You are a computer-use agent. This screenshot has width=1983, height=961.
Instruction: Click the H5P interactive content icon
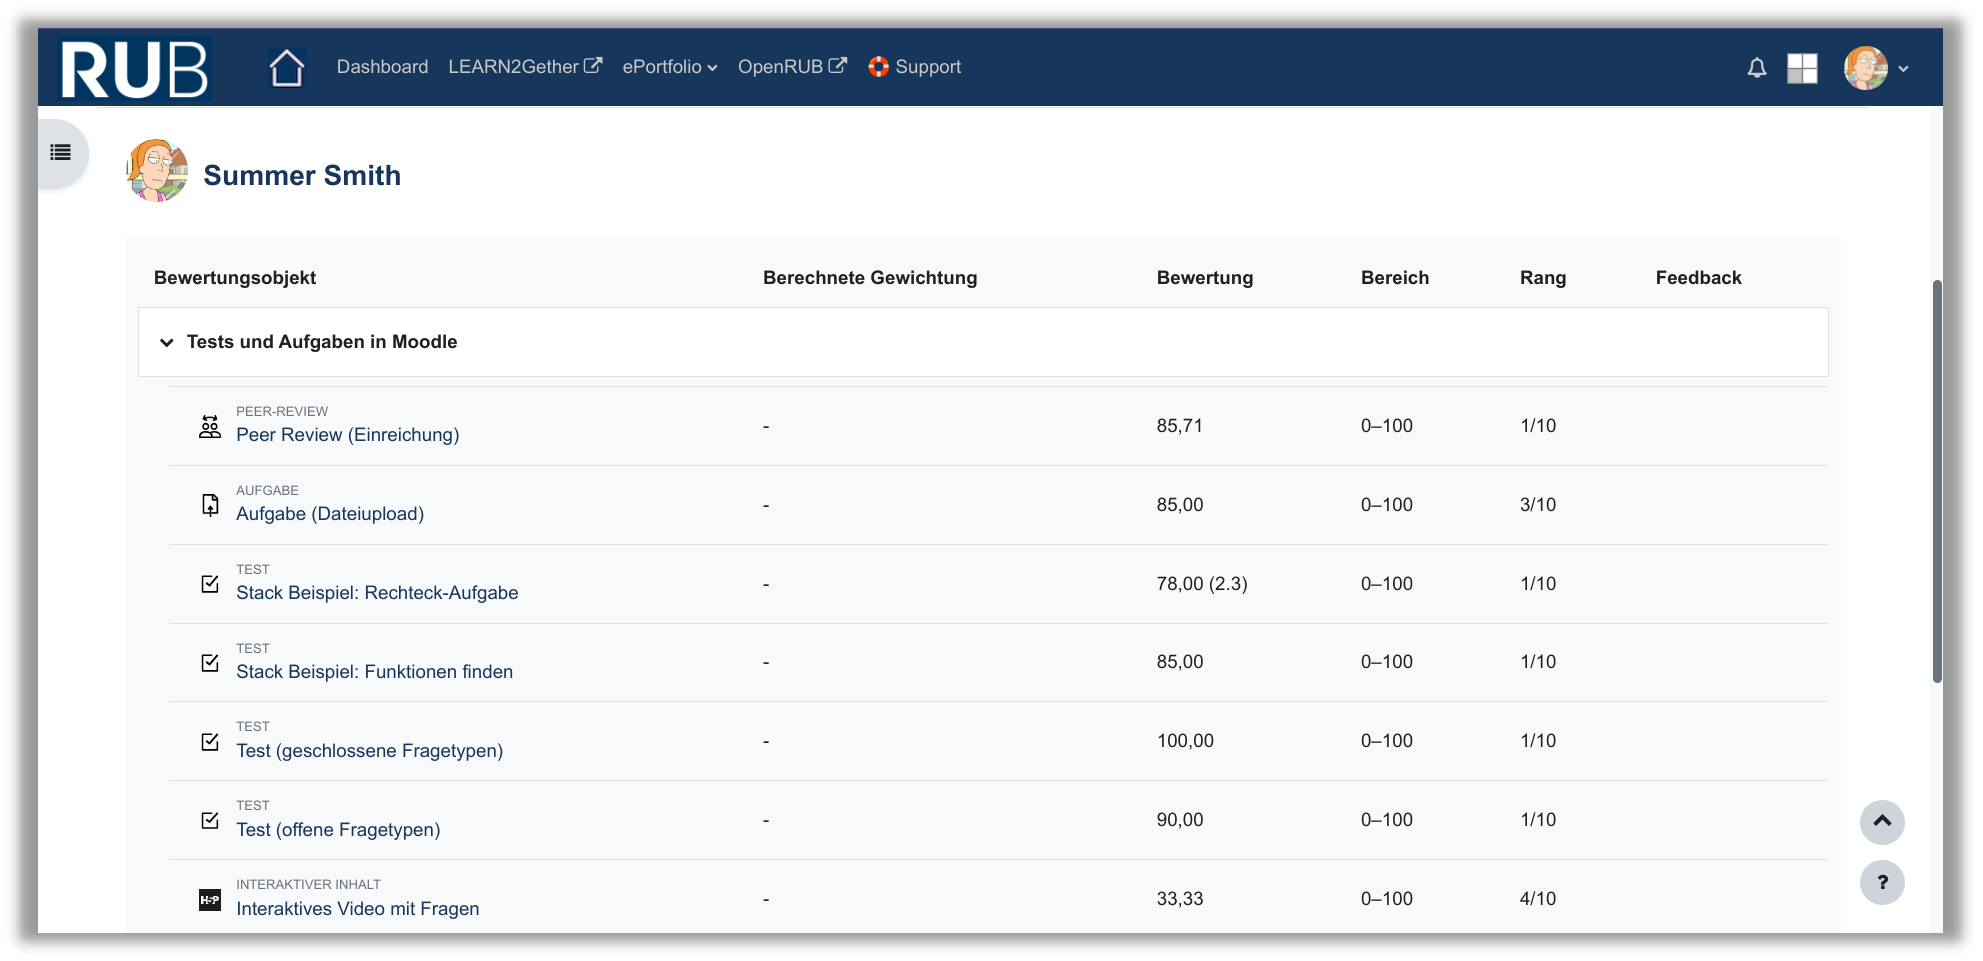tap(210, 899)
